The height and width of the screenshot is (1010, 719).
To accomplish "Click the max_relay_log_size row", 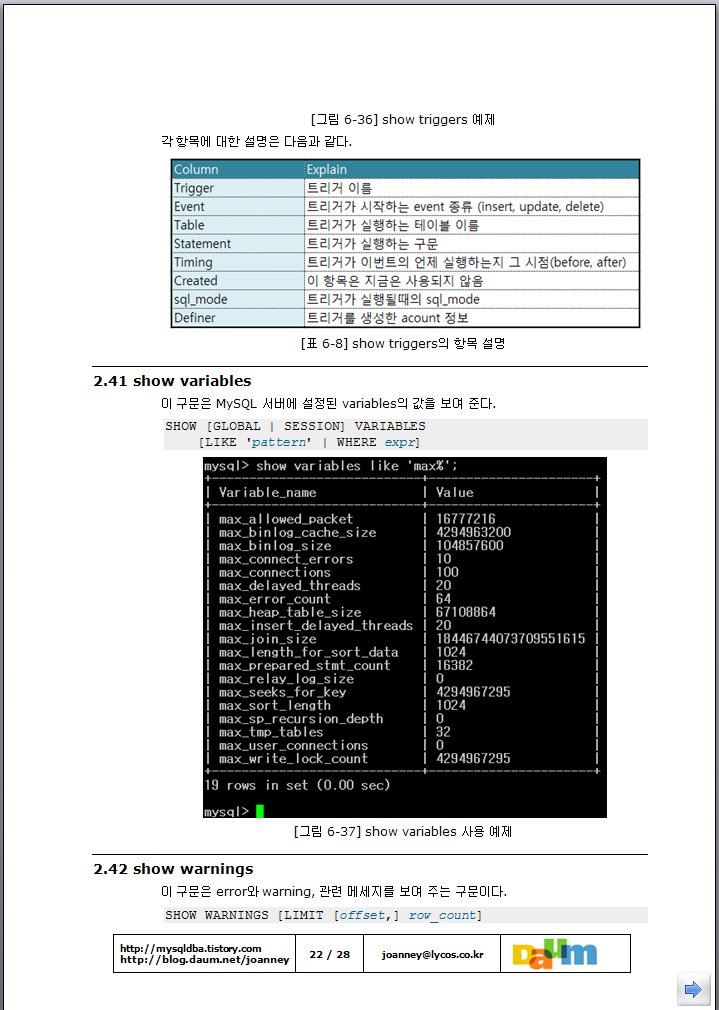I will click(402, 679).
